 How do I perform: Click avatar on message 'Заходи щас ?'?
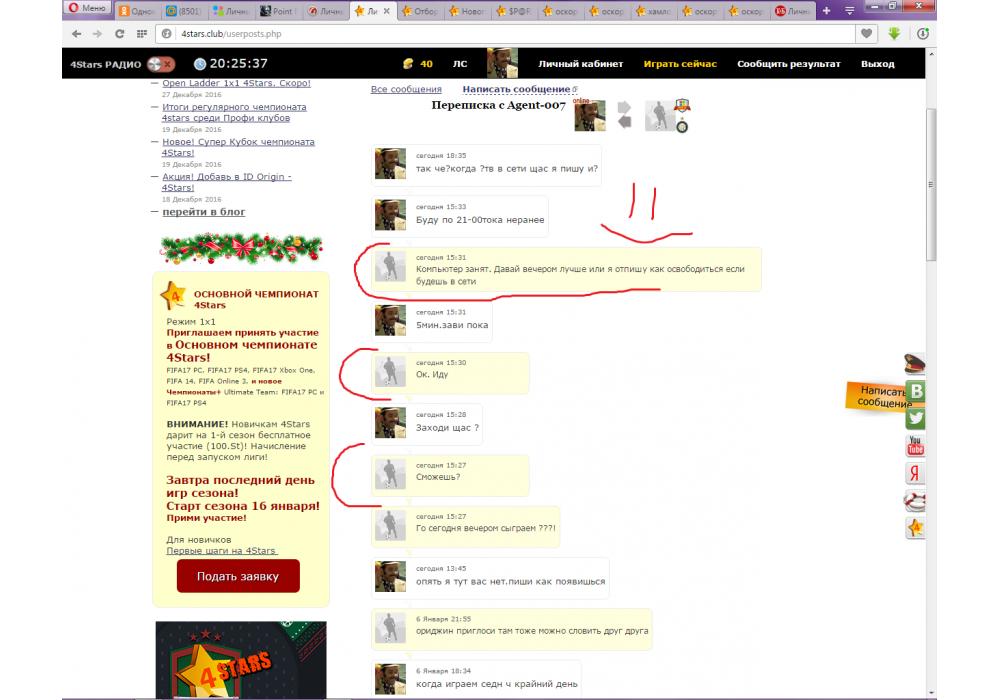click(390, 423)
